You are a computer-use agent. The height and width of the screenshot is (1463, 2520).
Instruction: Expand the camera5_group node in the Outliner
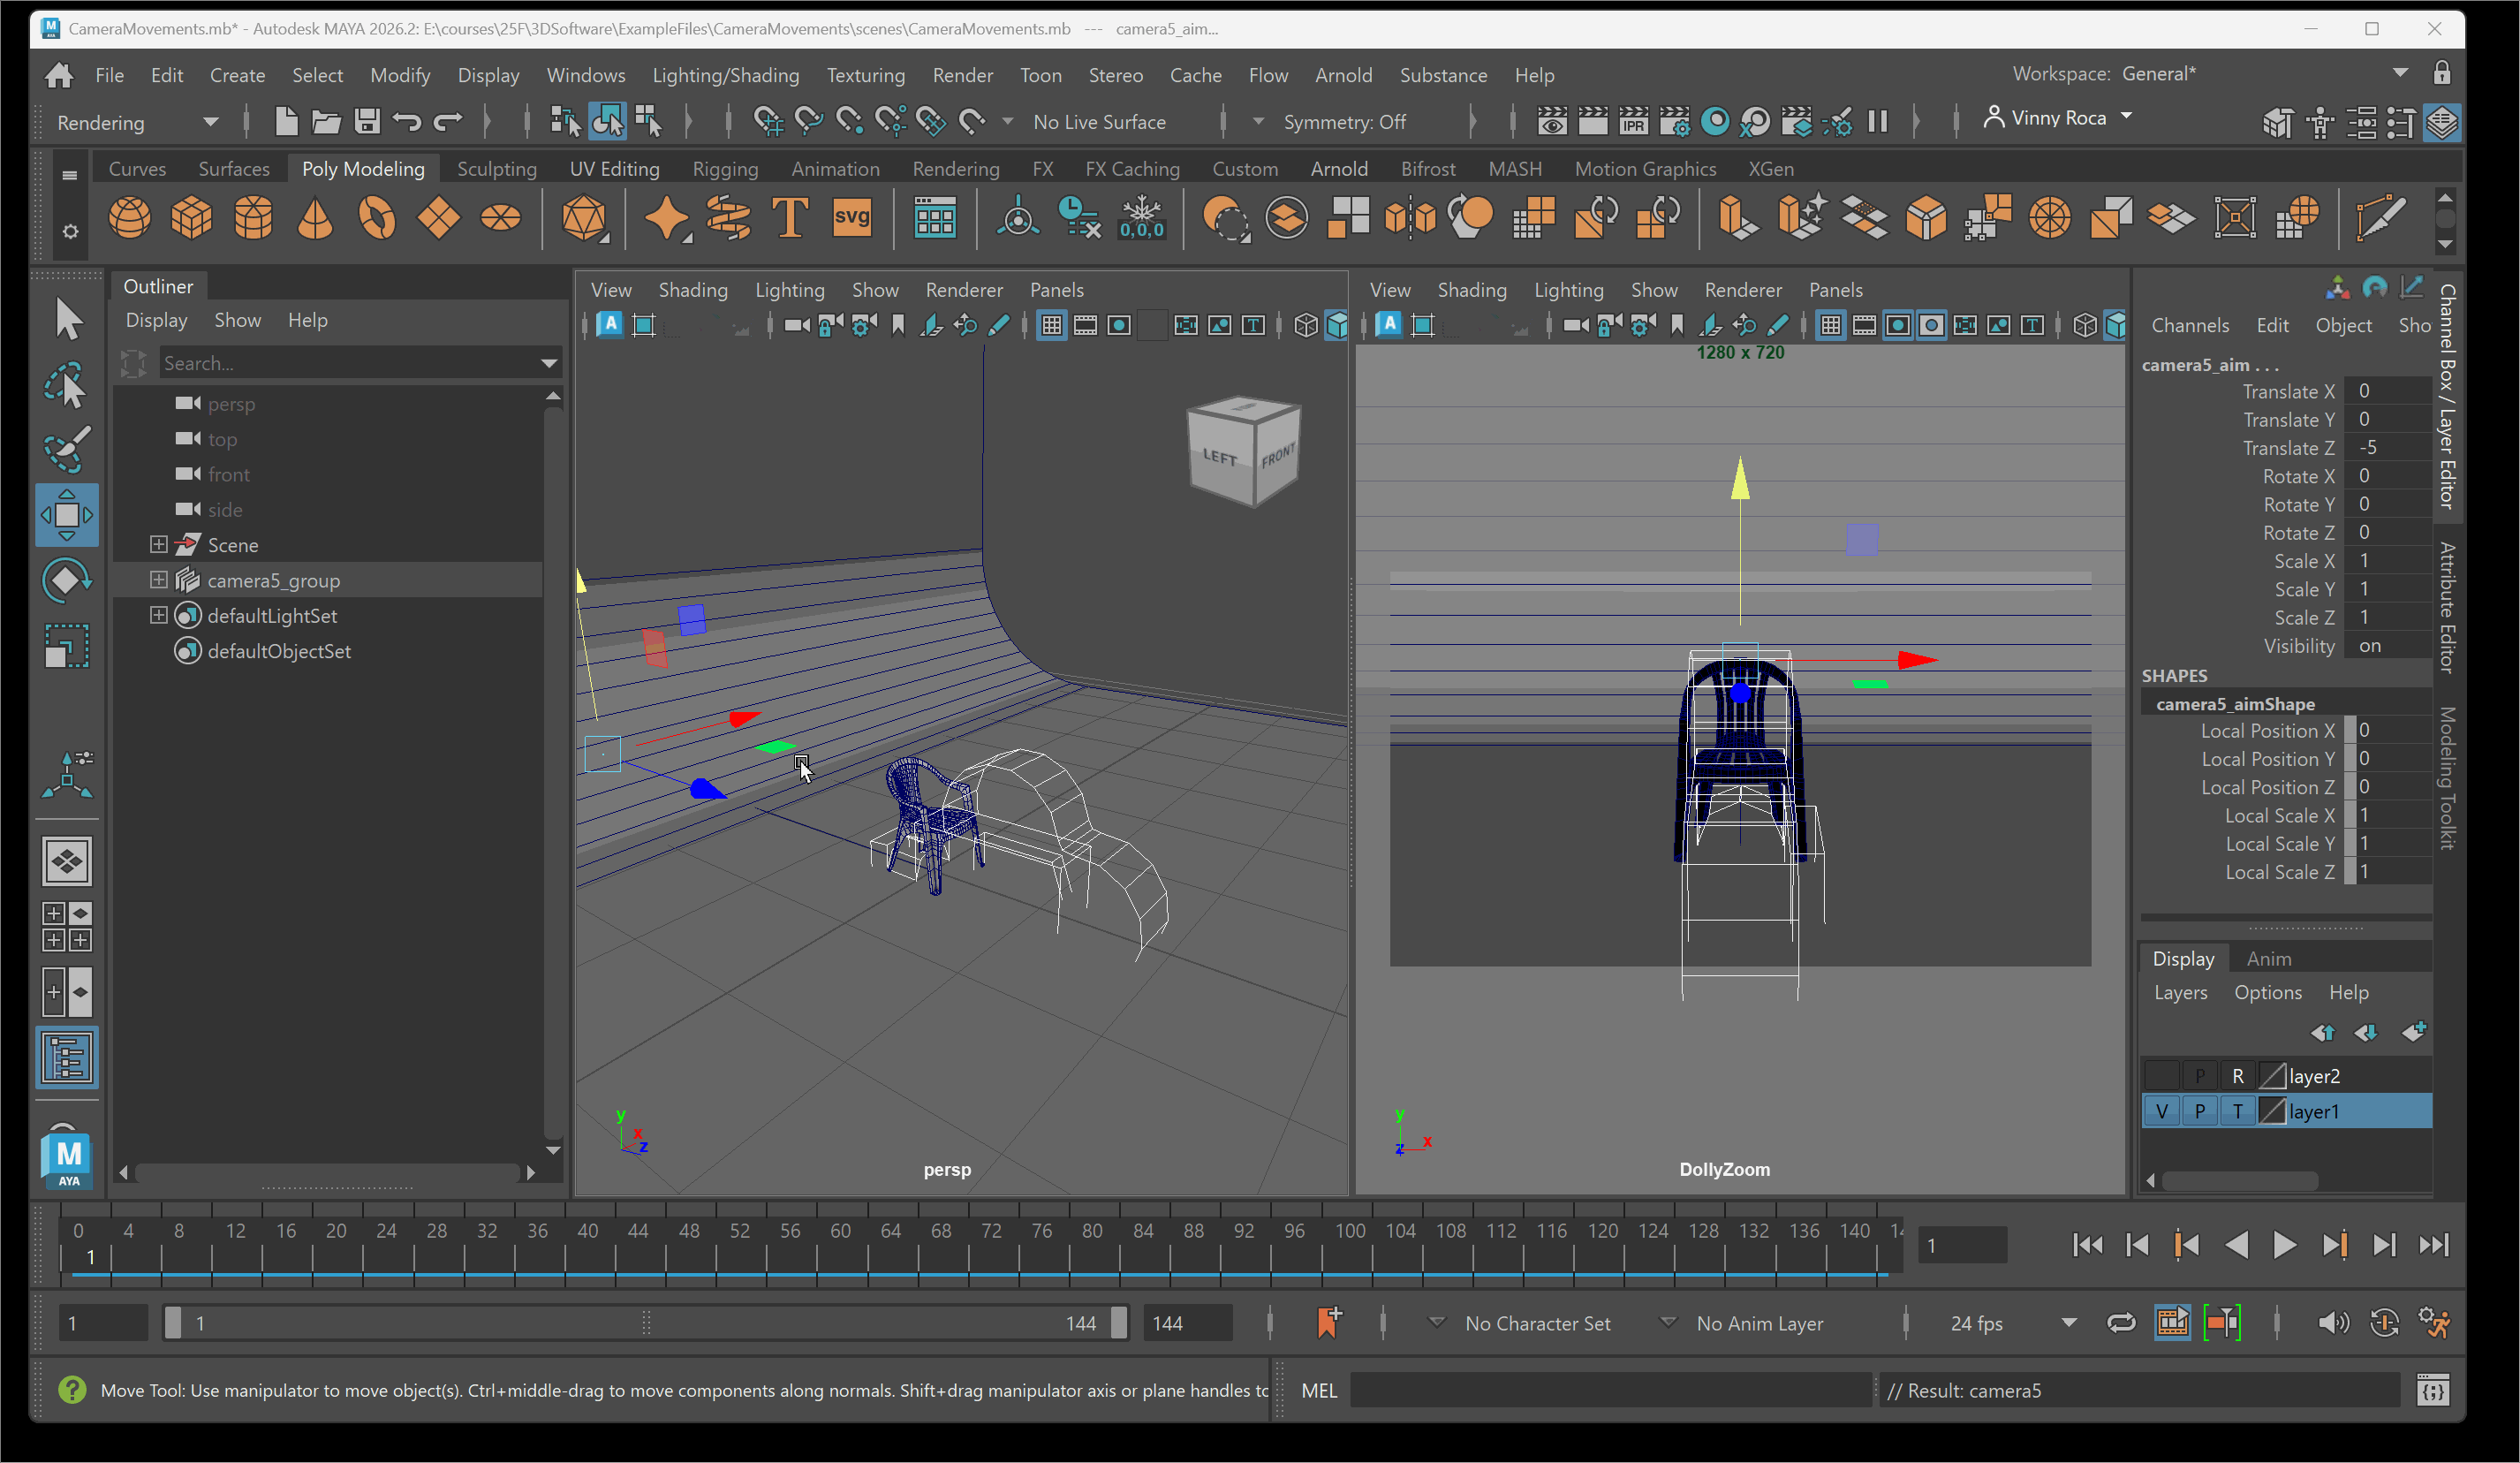[158, 580]
